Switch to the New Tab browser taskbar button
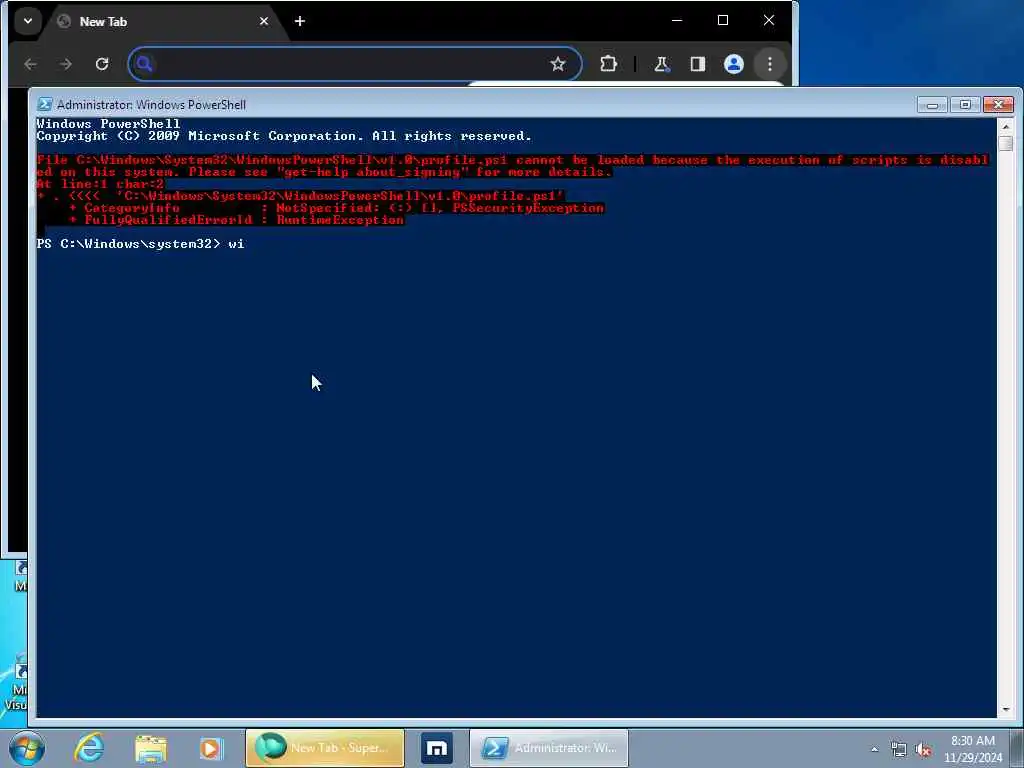Screen dimensions: 1024x768 (x=325, y=748)
